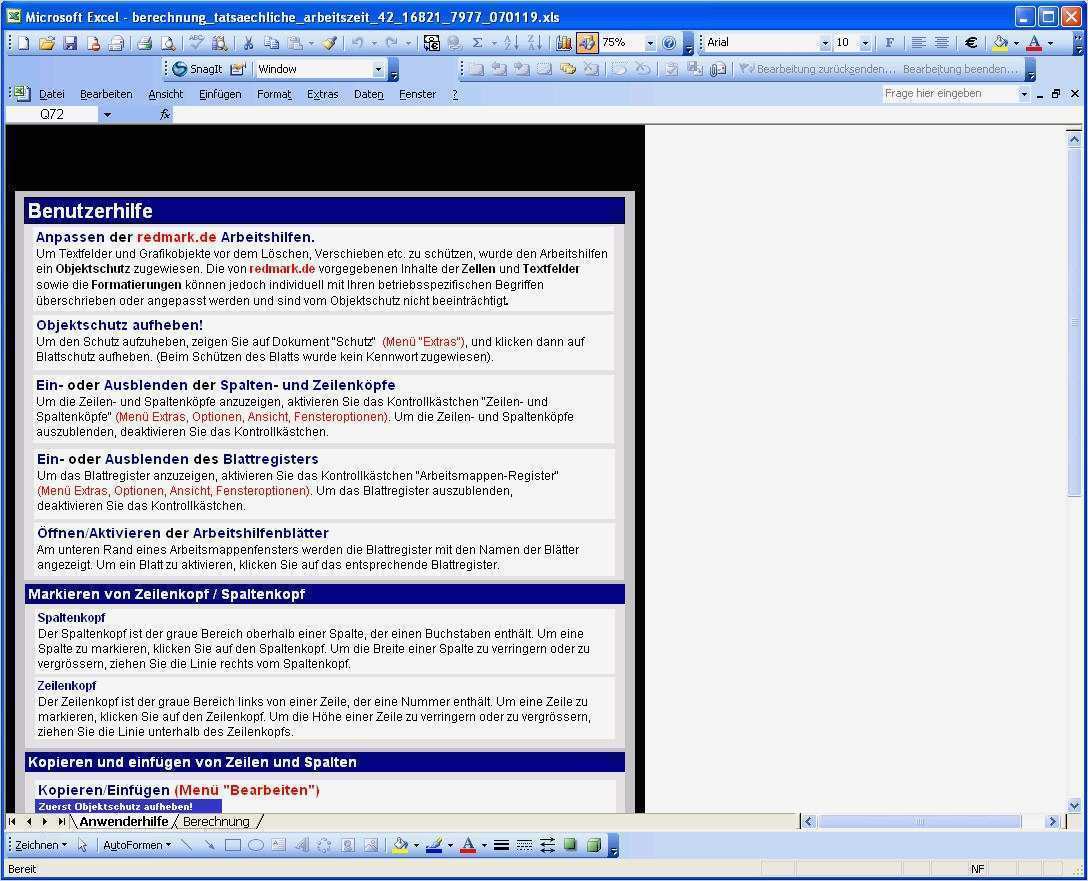The image size is (1088, 881).
Task: Click the first-sheet navigation arrow
Action: point(12,821)
